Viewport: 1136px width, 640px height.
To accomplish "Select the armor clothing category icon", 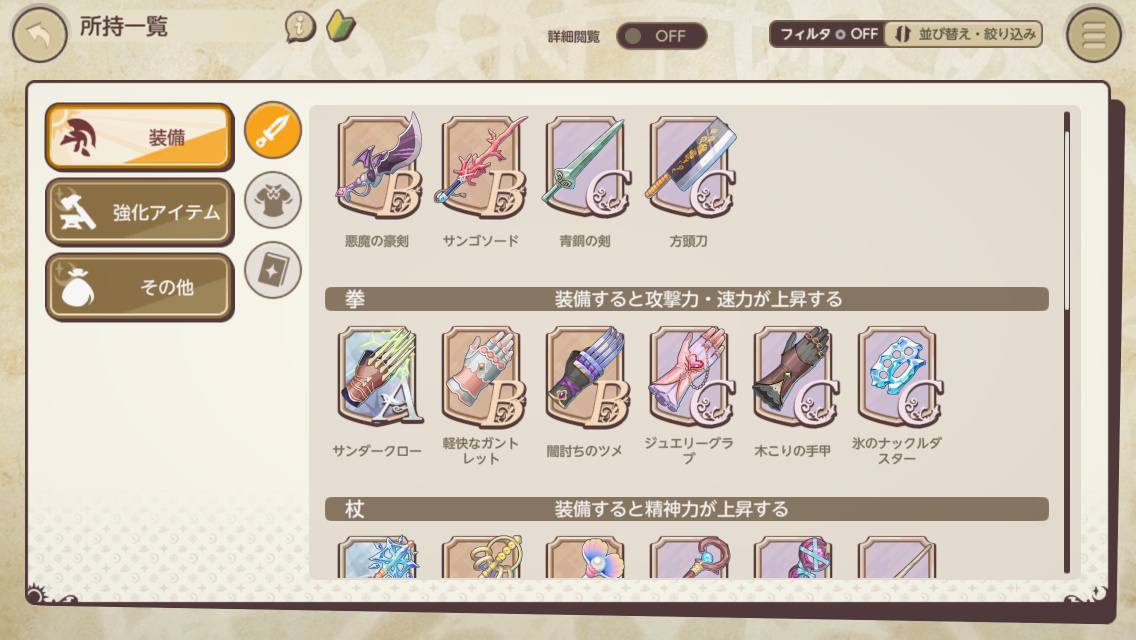I will coord(273,200).
